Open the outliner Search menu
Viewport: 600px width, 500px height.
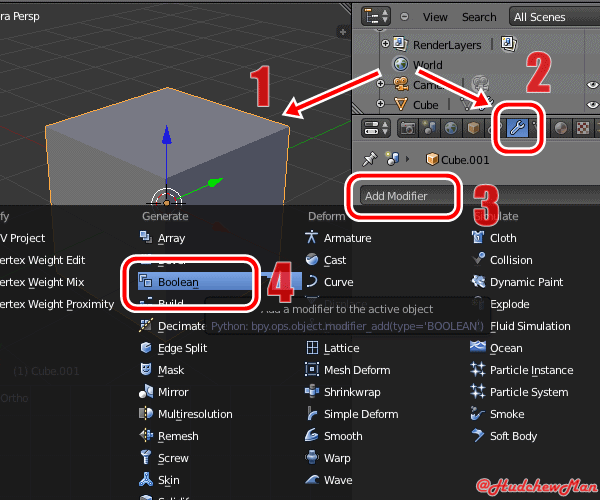tap(479, 17)
